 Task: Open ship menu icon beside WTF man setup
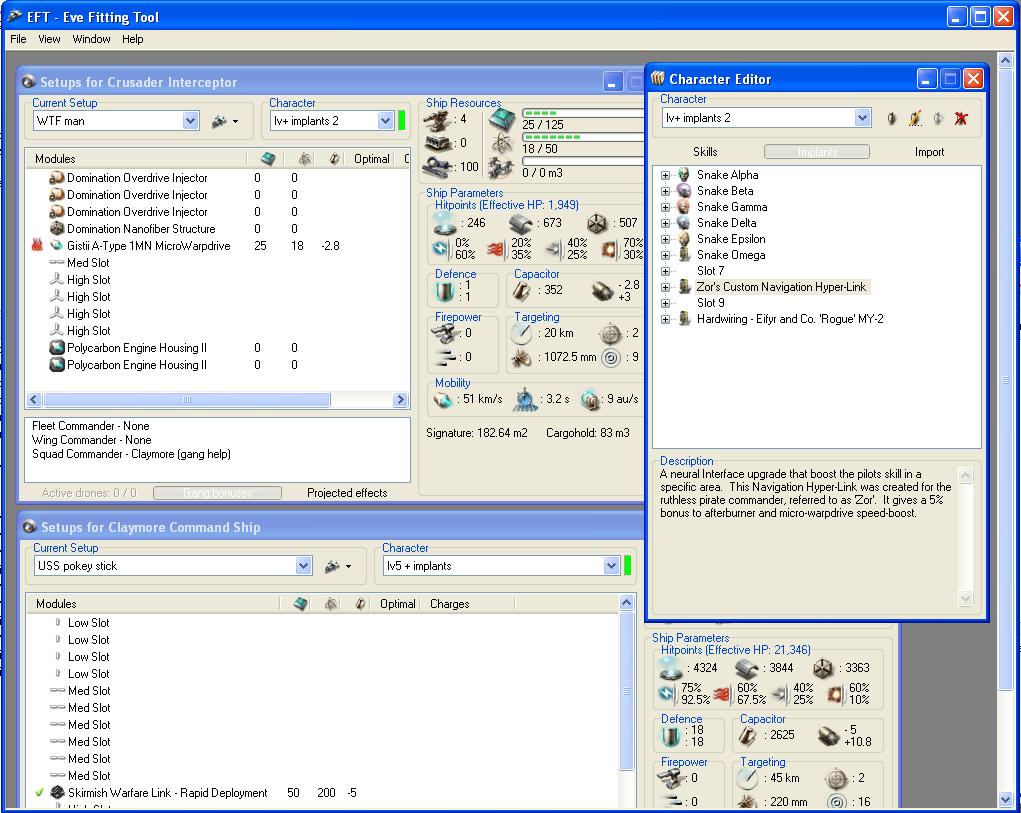pyautogui.click(x=225, y=121)
